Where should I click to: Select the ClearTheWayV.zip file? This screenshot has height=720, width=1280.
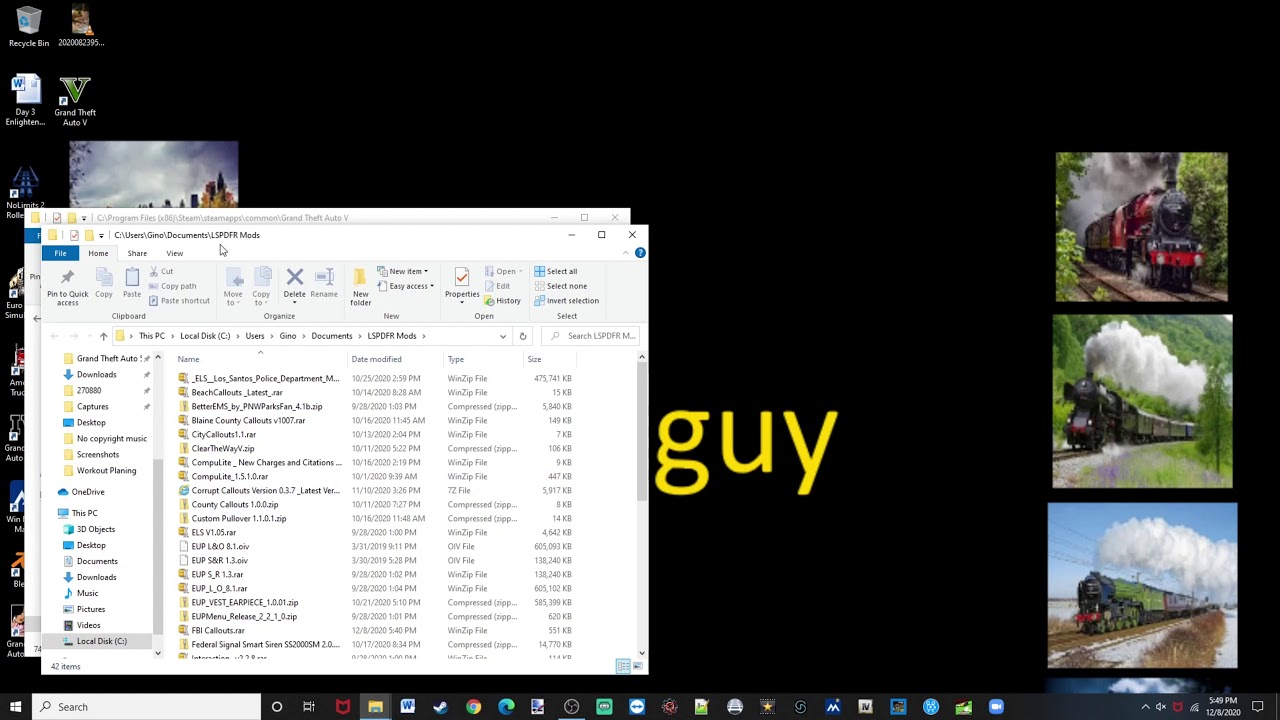[x=223, y=448]
